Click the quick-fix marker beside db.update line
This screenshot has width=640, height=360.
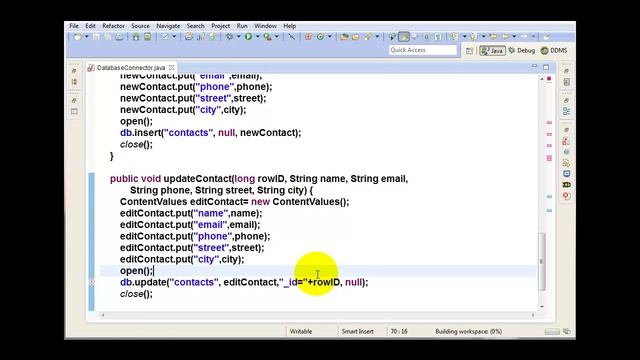coord(92,282)
